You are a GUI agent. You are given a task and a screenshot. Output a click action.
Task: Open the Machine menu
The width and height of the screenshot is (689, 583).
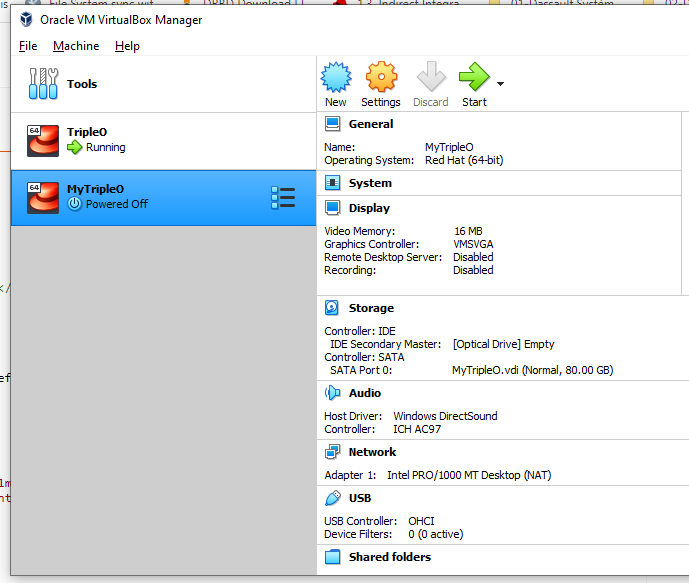76,46
